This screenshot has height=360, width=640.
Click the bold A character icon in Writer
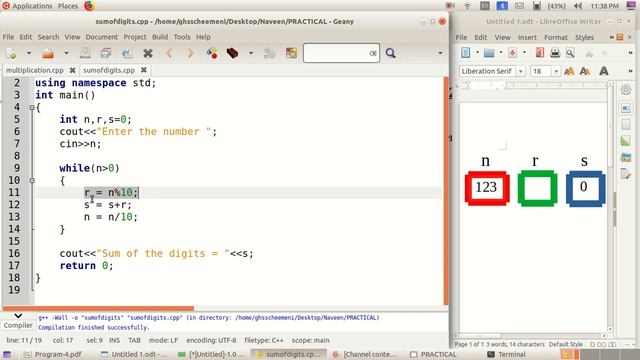(x=604, y=71)
